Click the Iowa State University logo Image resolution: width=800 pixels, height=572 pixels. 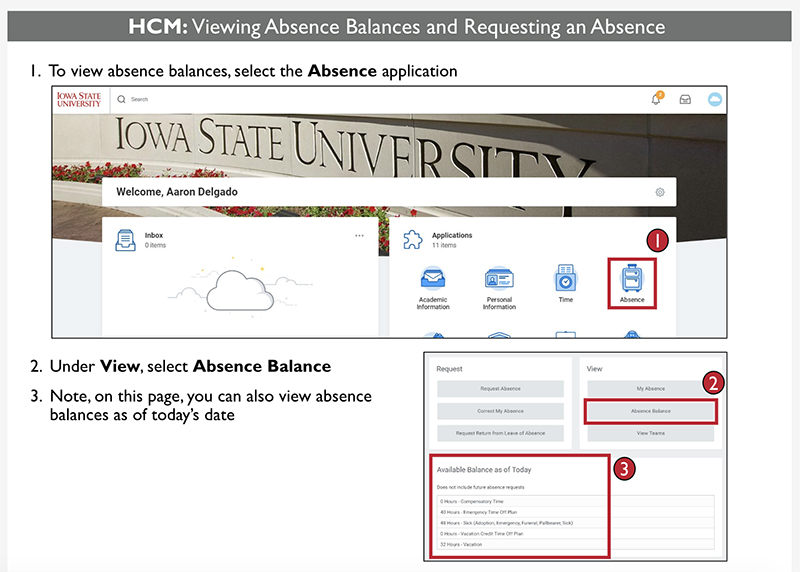click(79, 100)
